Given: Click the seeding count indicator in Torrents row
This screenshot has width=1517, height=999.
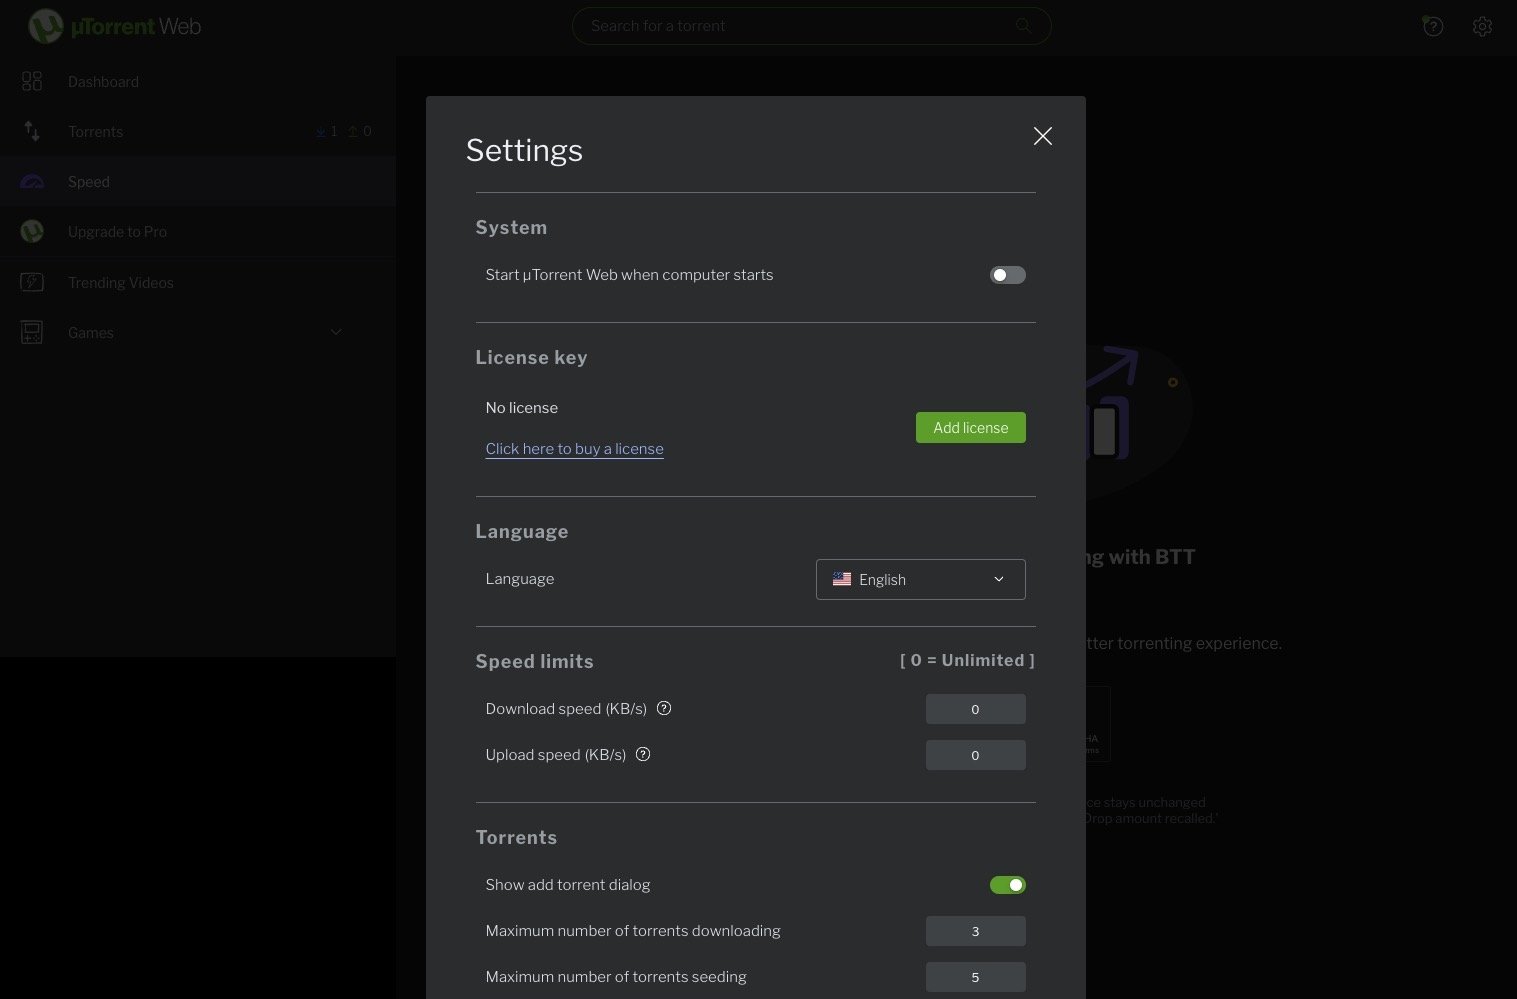Looking at the screenshot, I should [x=359, y=131].
